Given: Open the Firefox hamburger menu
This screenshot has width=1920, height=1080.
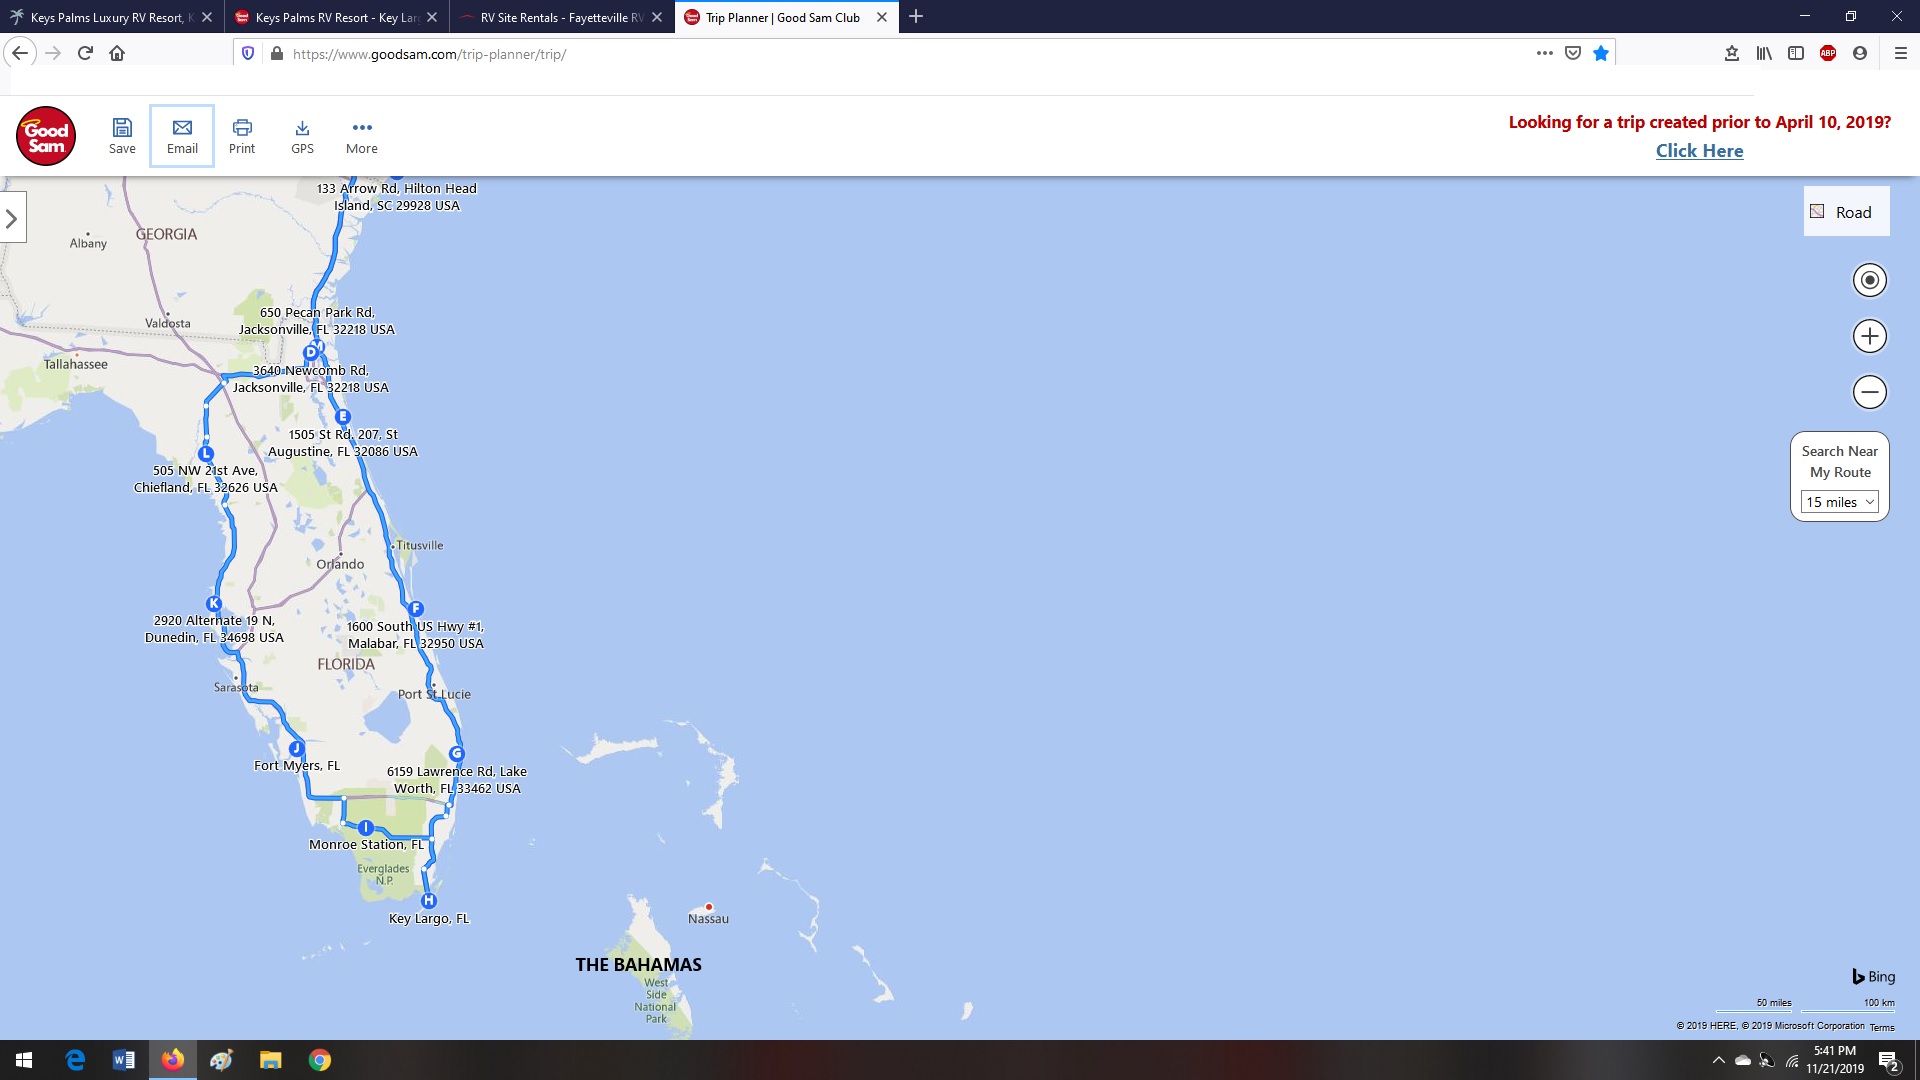Looking at the screenshot, I should [x=1901, y=53].
